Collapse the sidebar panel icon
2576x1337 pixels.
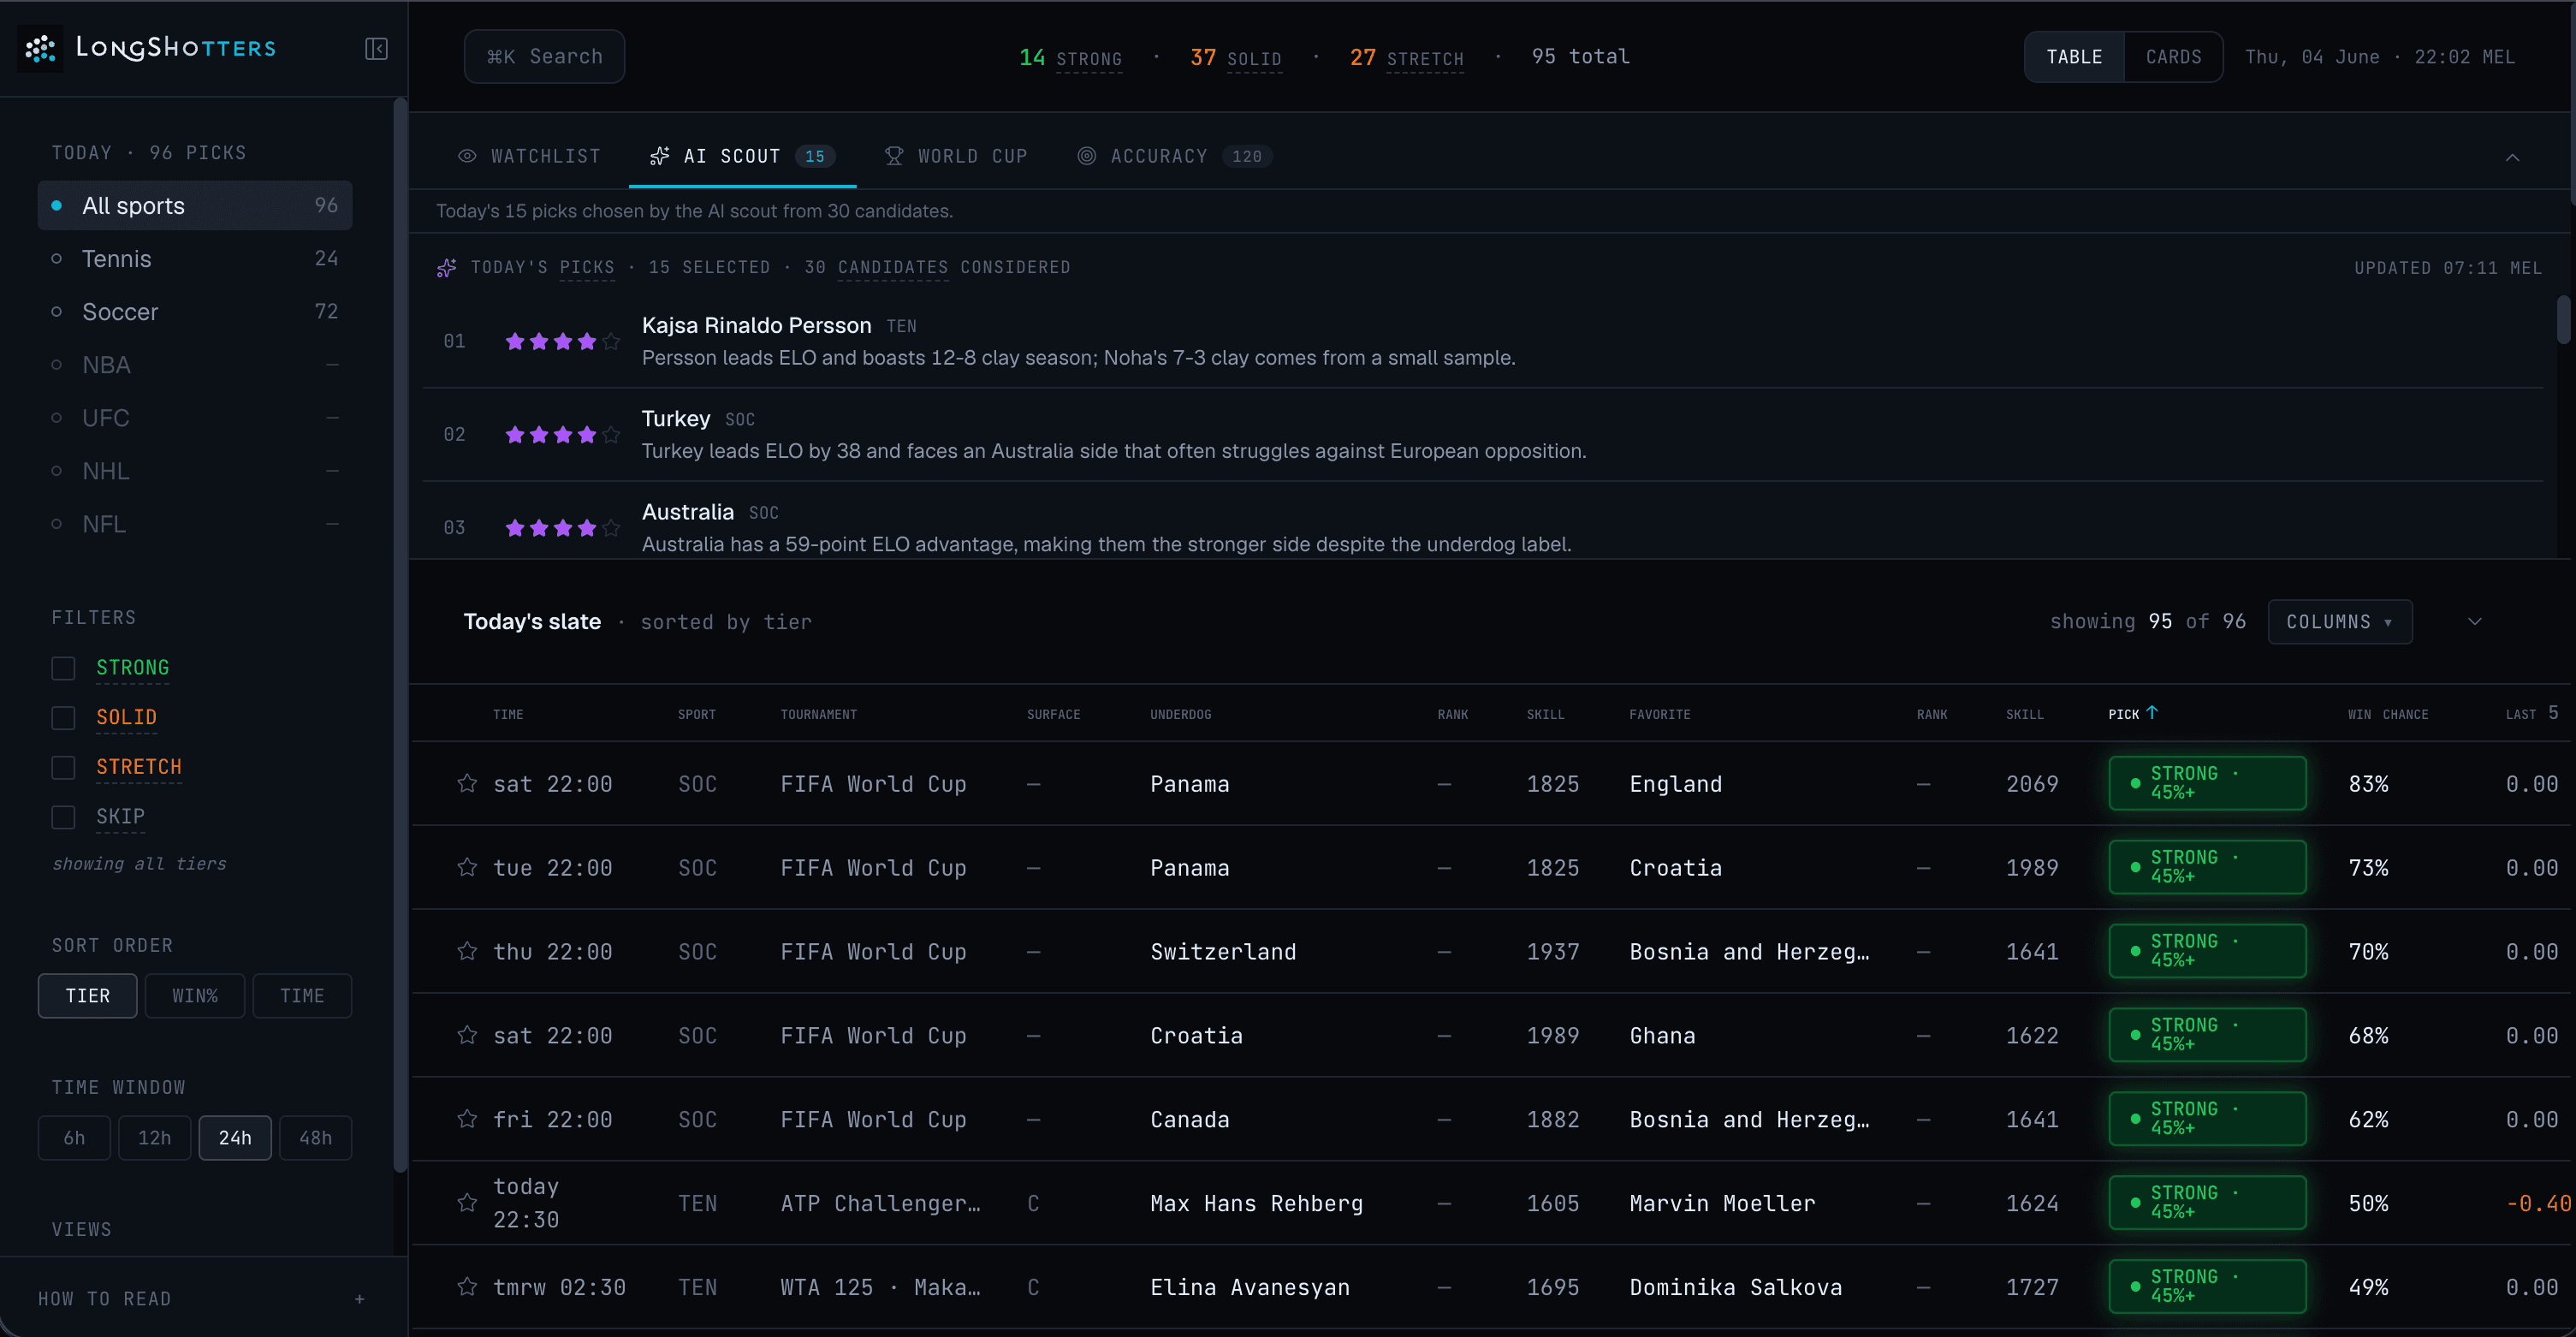[376, 49]
